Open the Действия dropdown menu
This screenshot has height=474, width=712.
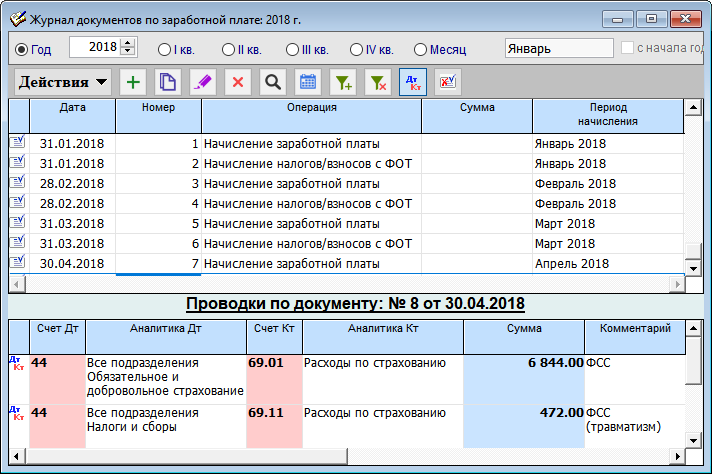tap(63, 82)
